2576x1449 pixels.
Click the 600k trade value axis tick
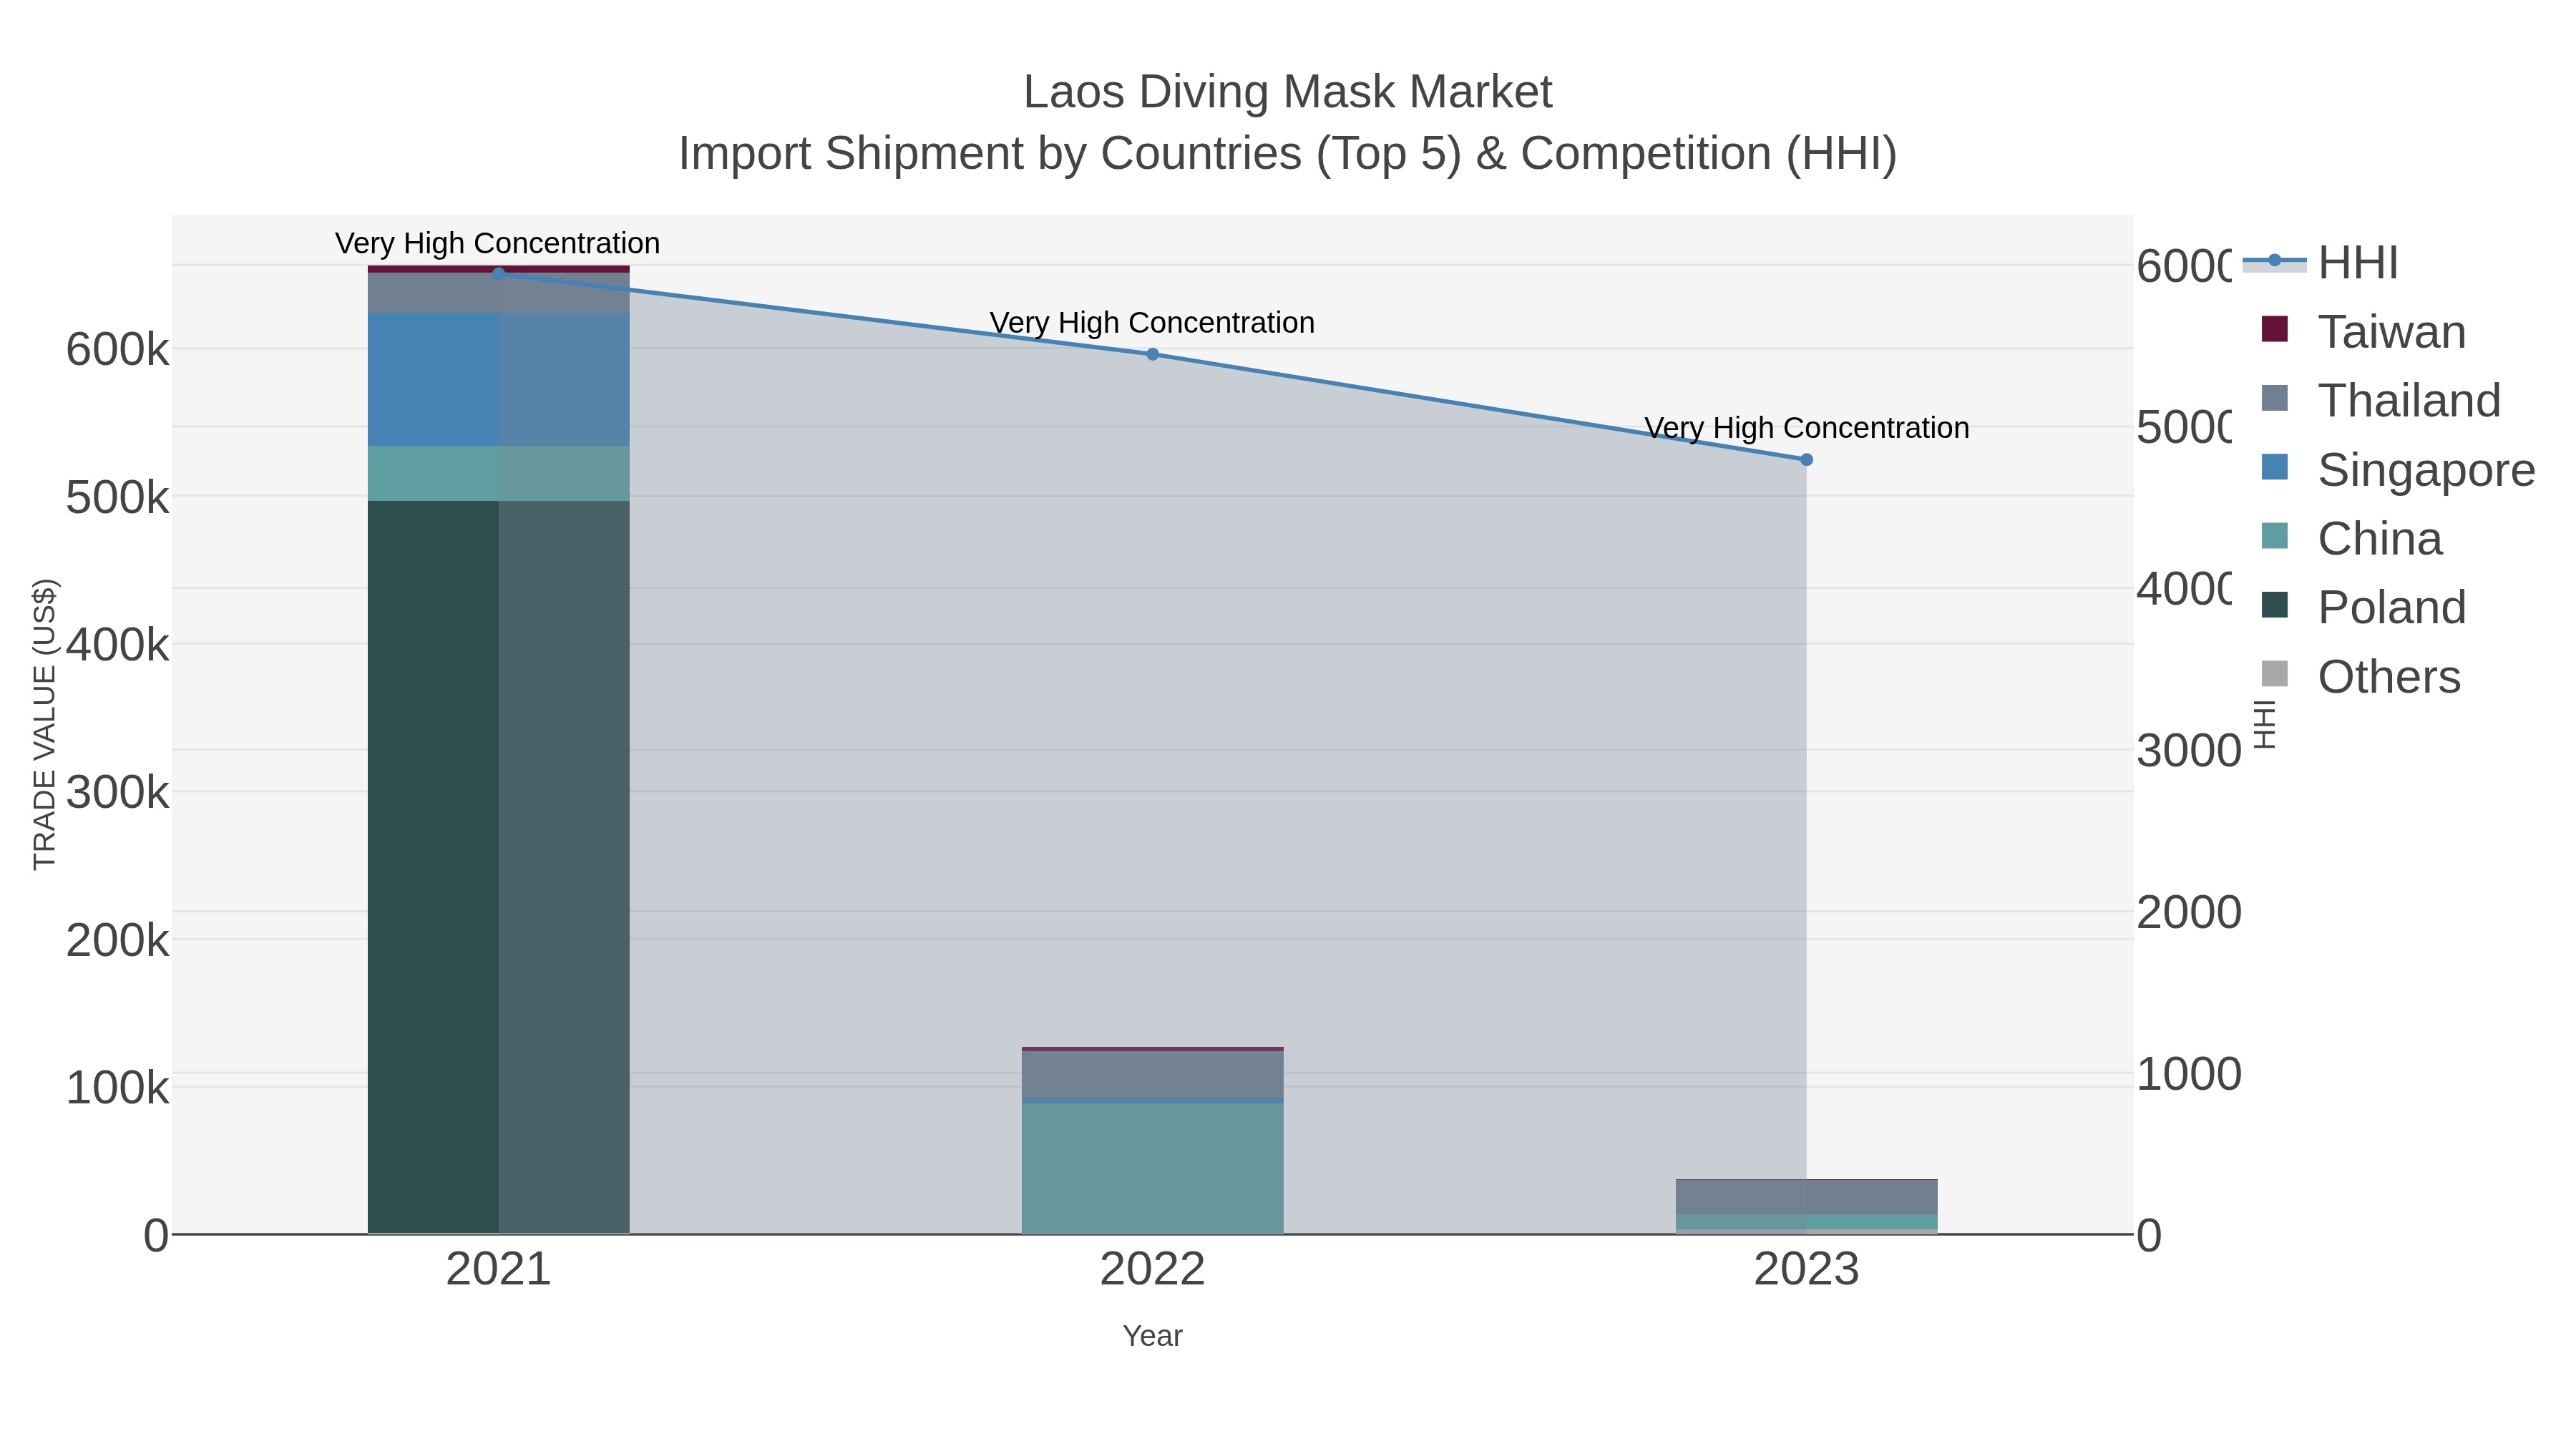117,350
